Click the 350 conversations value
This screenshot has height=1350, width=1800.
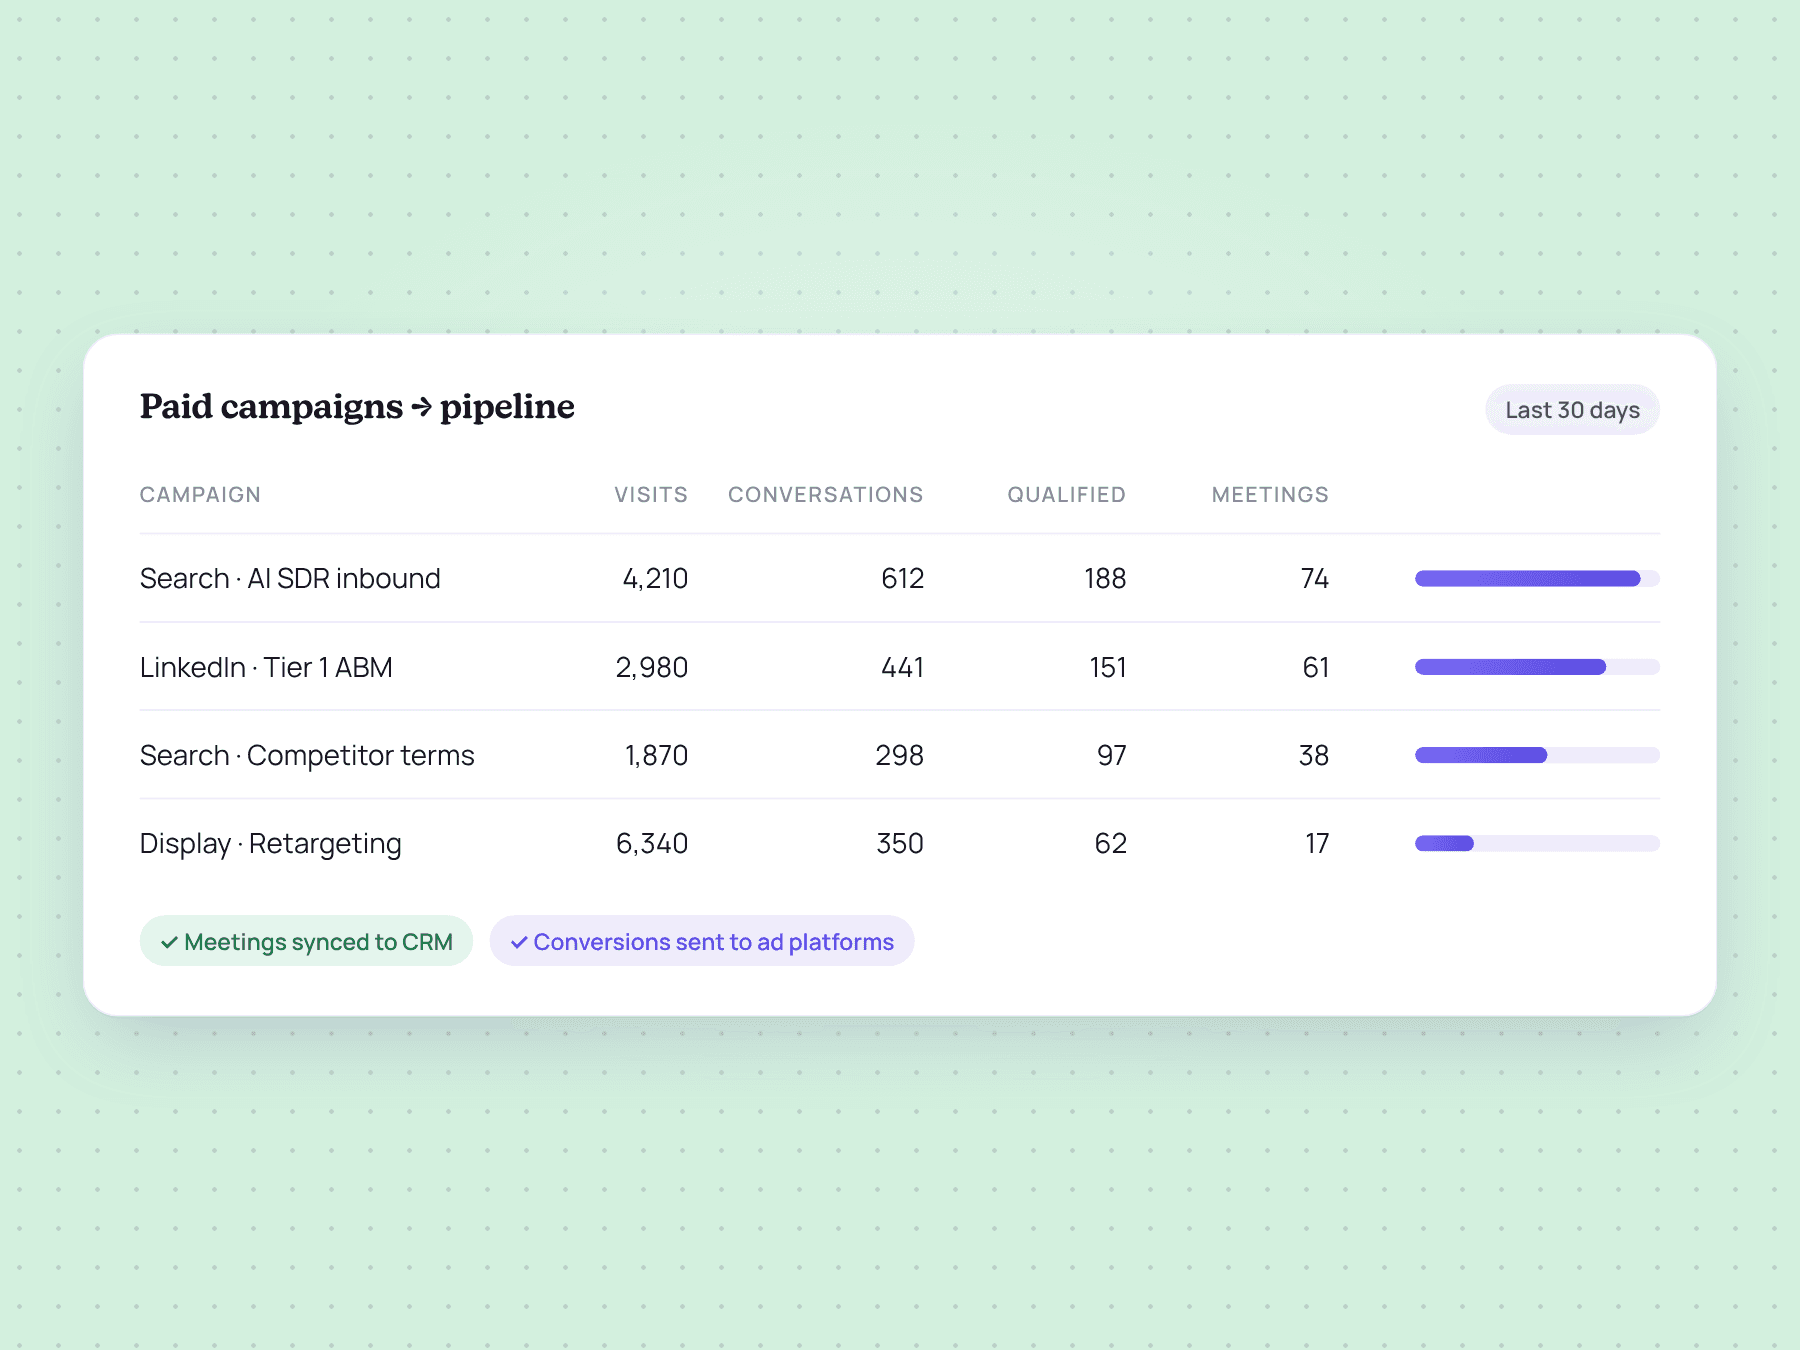[x=900, y=844]
